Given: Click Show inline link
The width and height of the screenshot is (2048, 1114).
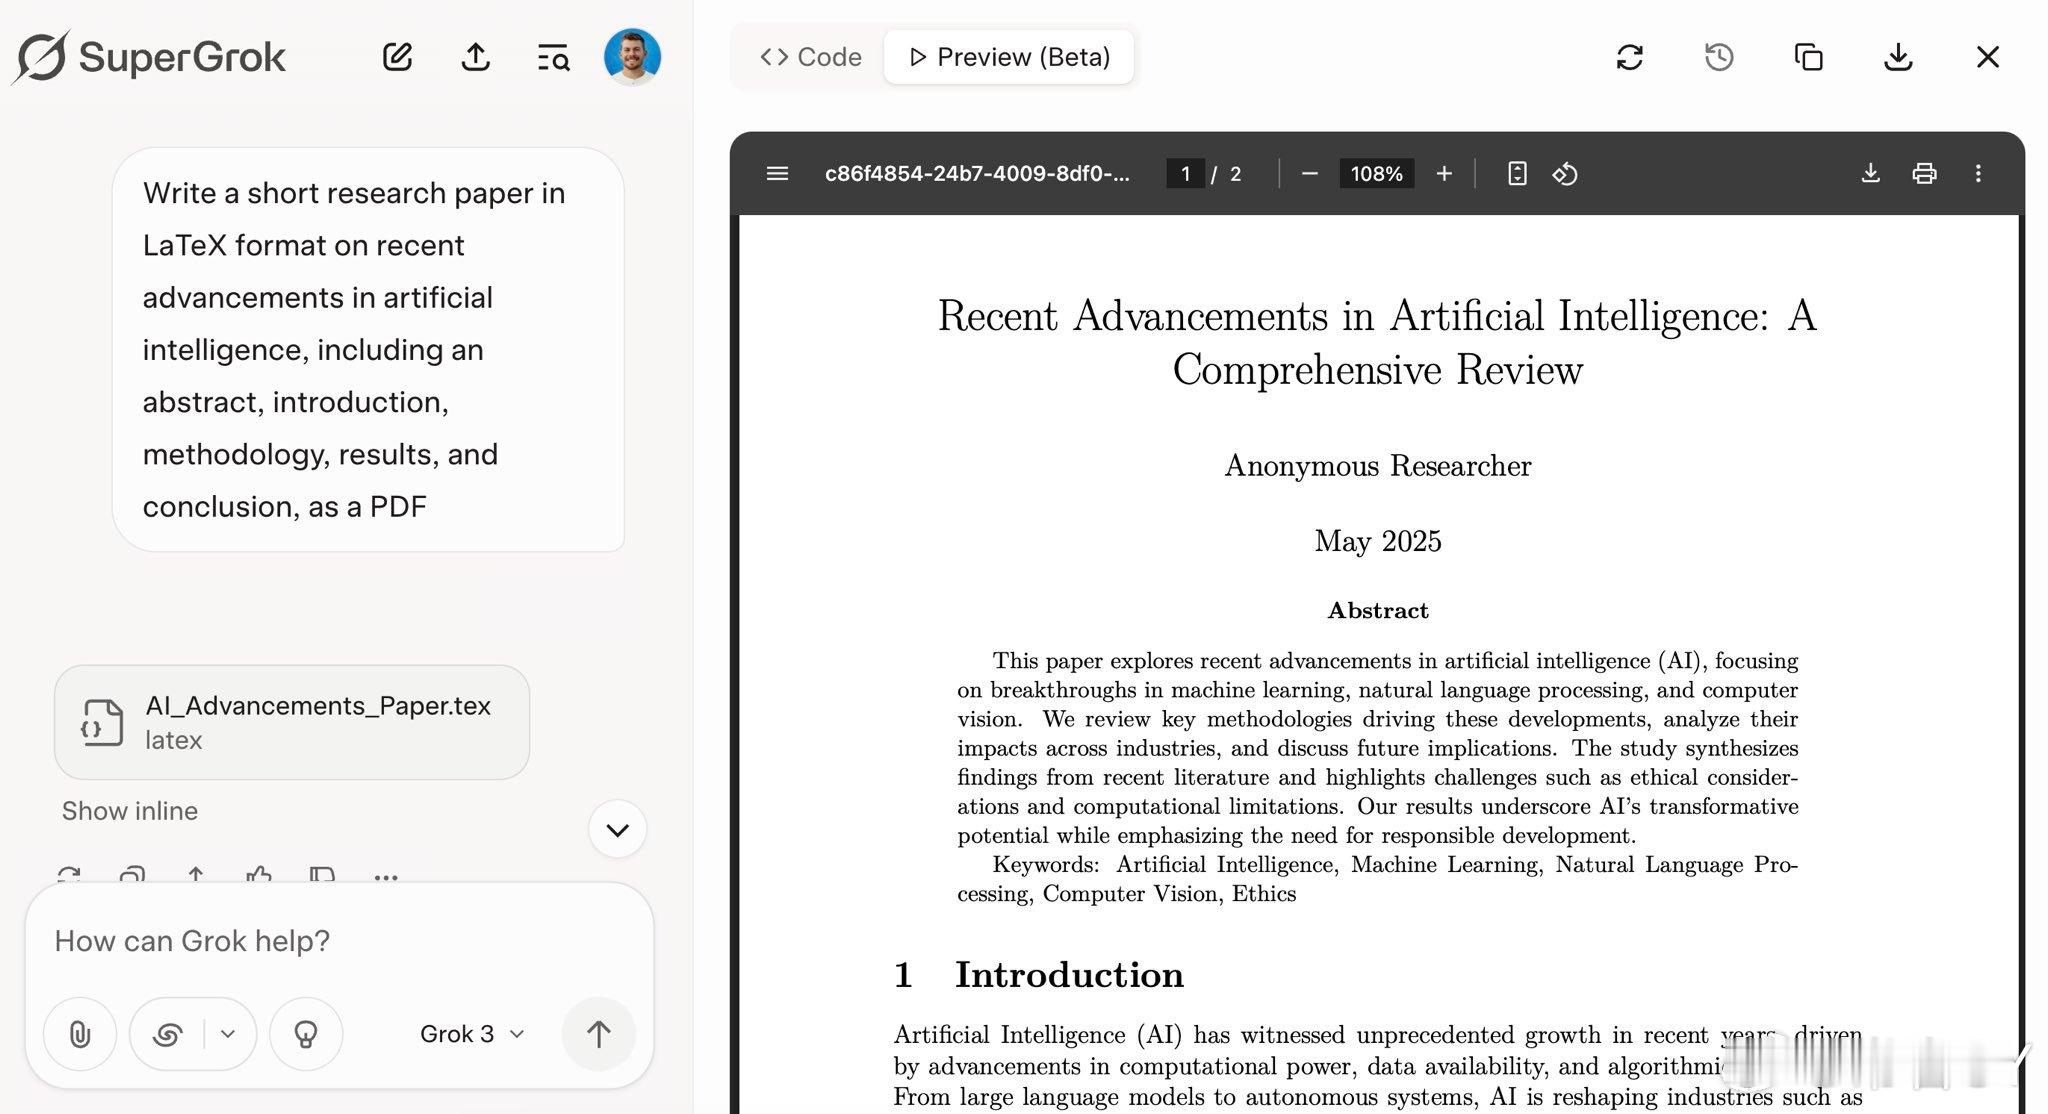Looking at the screenshot, I should (x=130, y=811).
